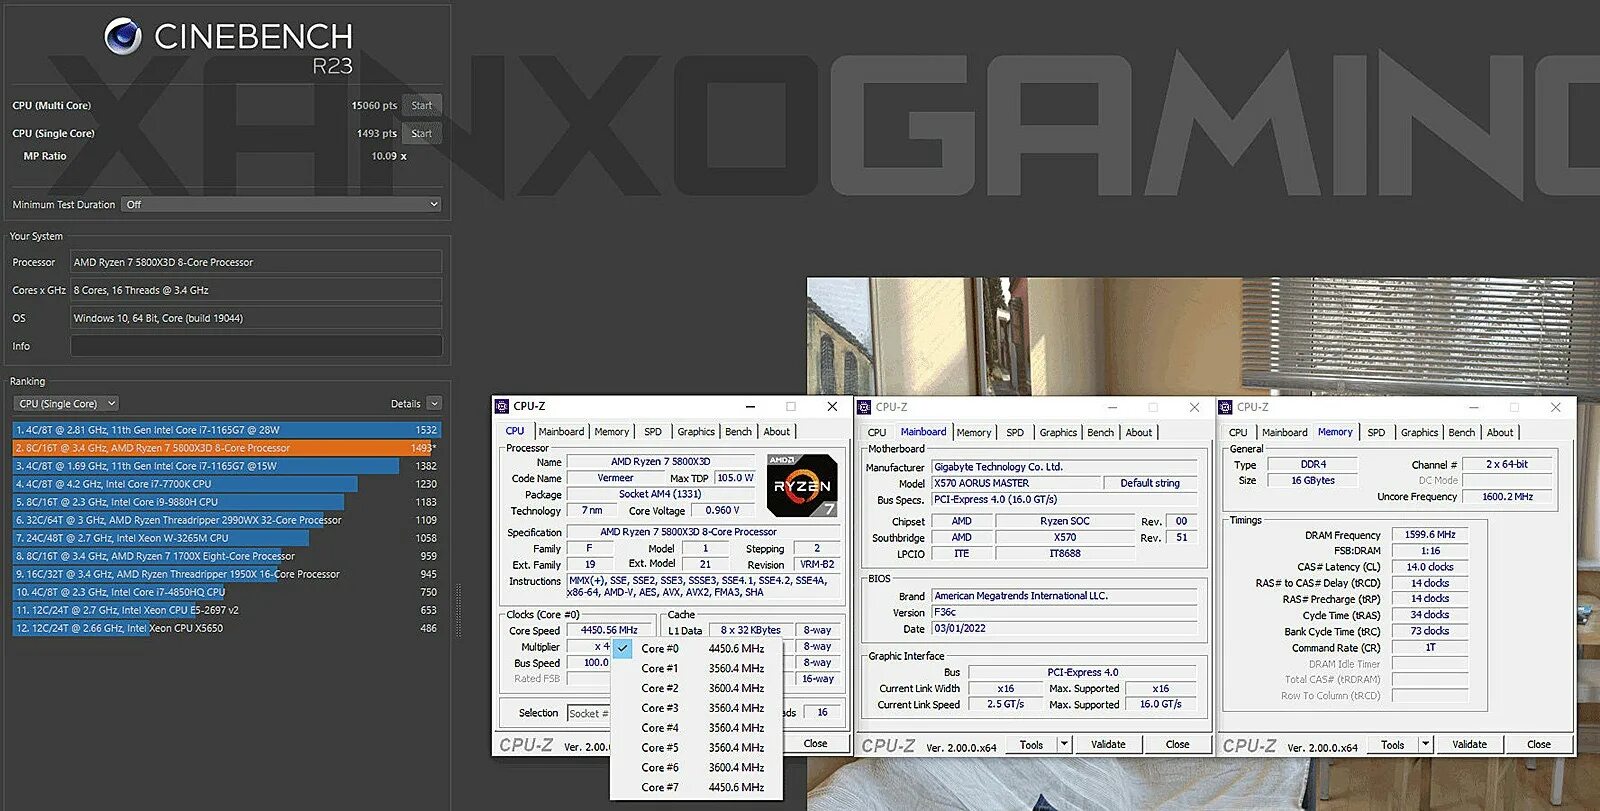This screenshot has height=811, width=1600.
Task: Click Close button in the Memory window
Action: click(x=1538, y=744)
